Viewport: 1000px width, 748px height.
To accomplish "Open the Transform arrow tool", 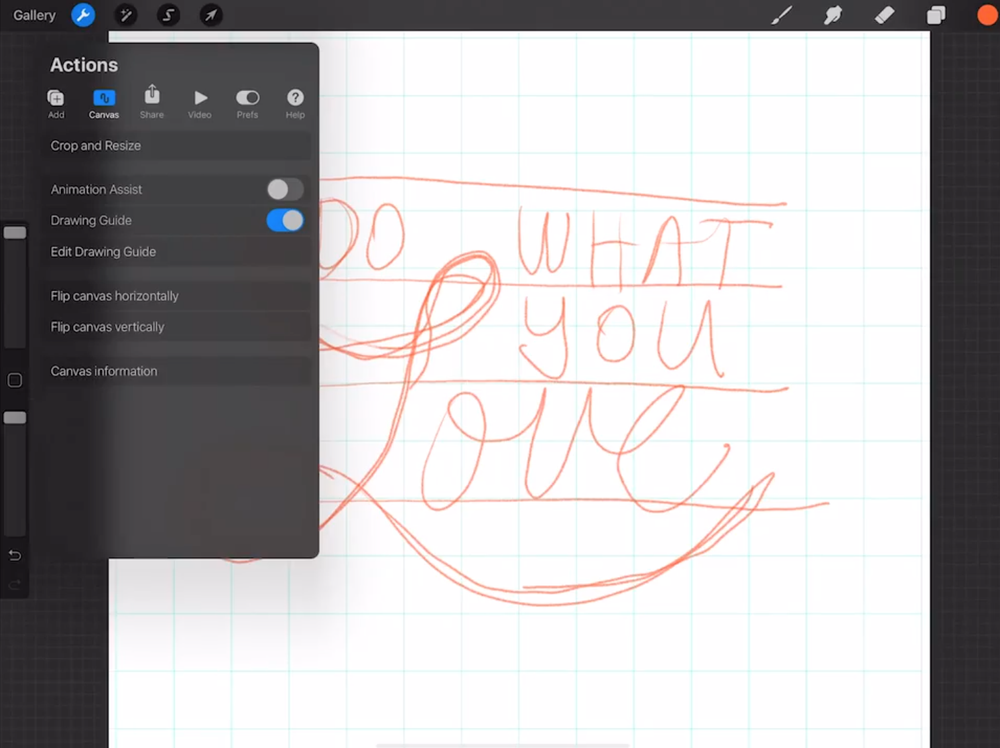I will (211, 15).
